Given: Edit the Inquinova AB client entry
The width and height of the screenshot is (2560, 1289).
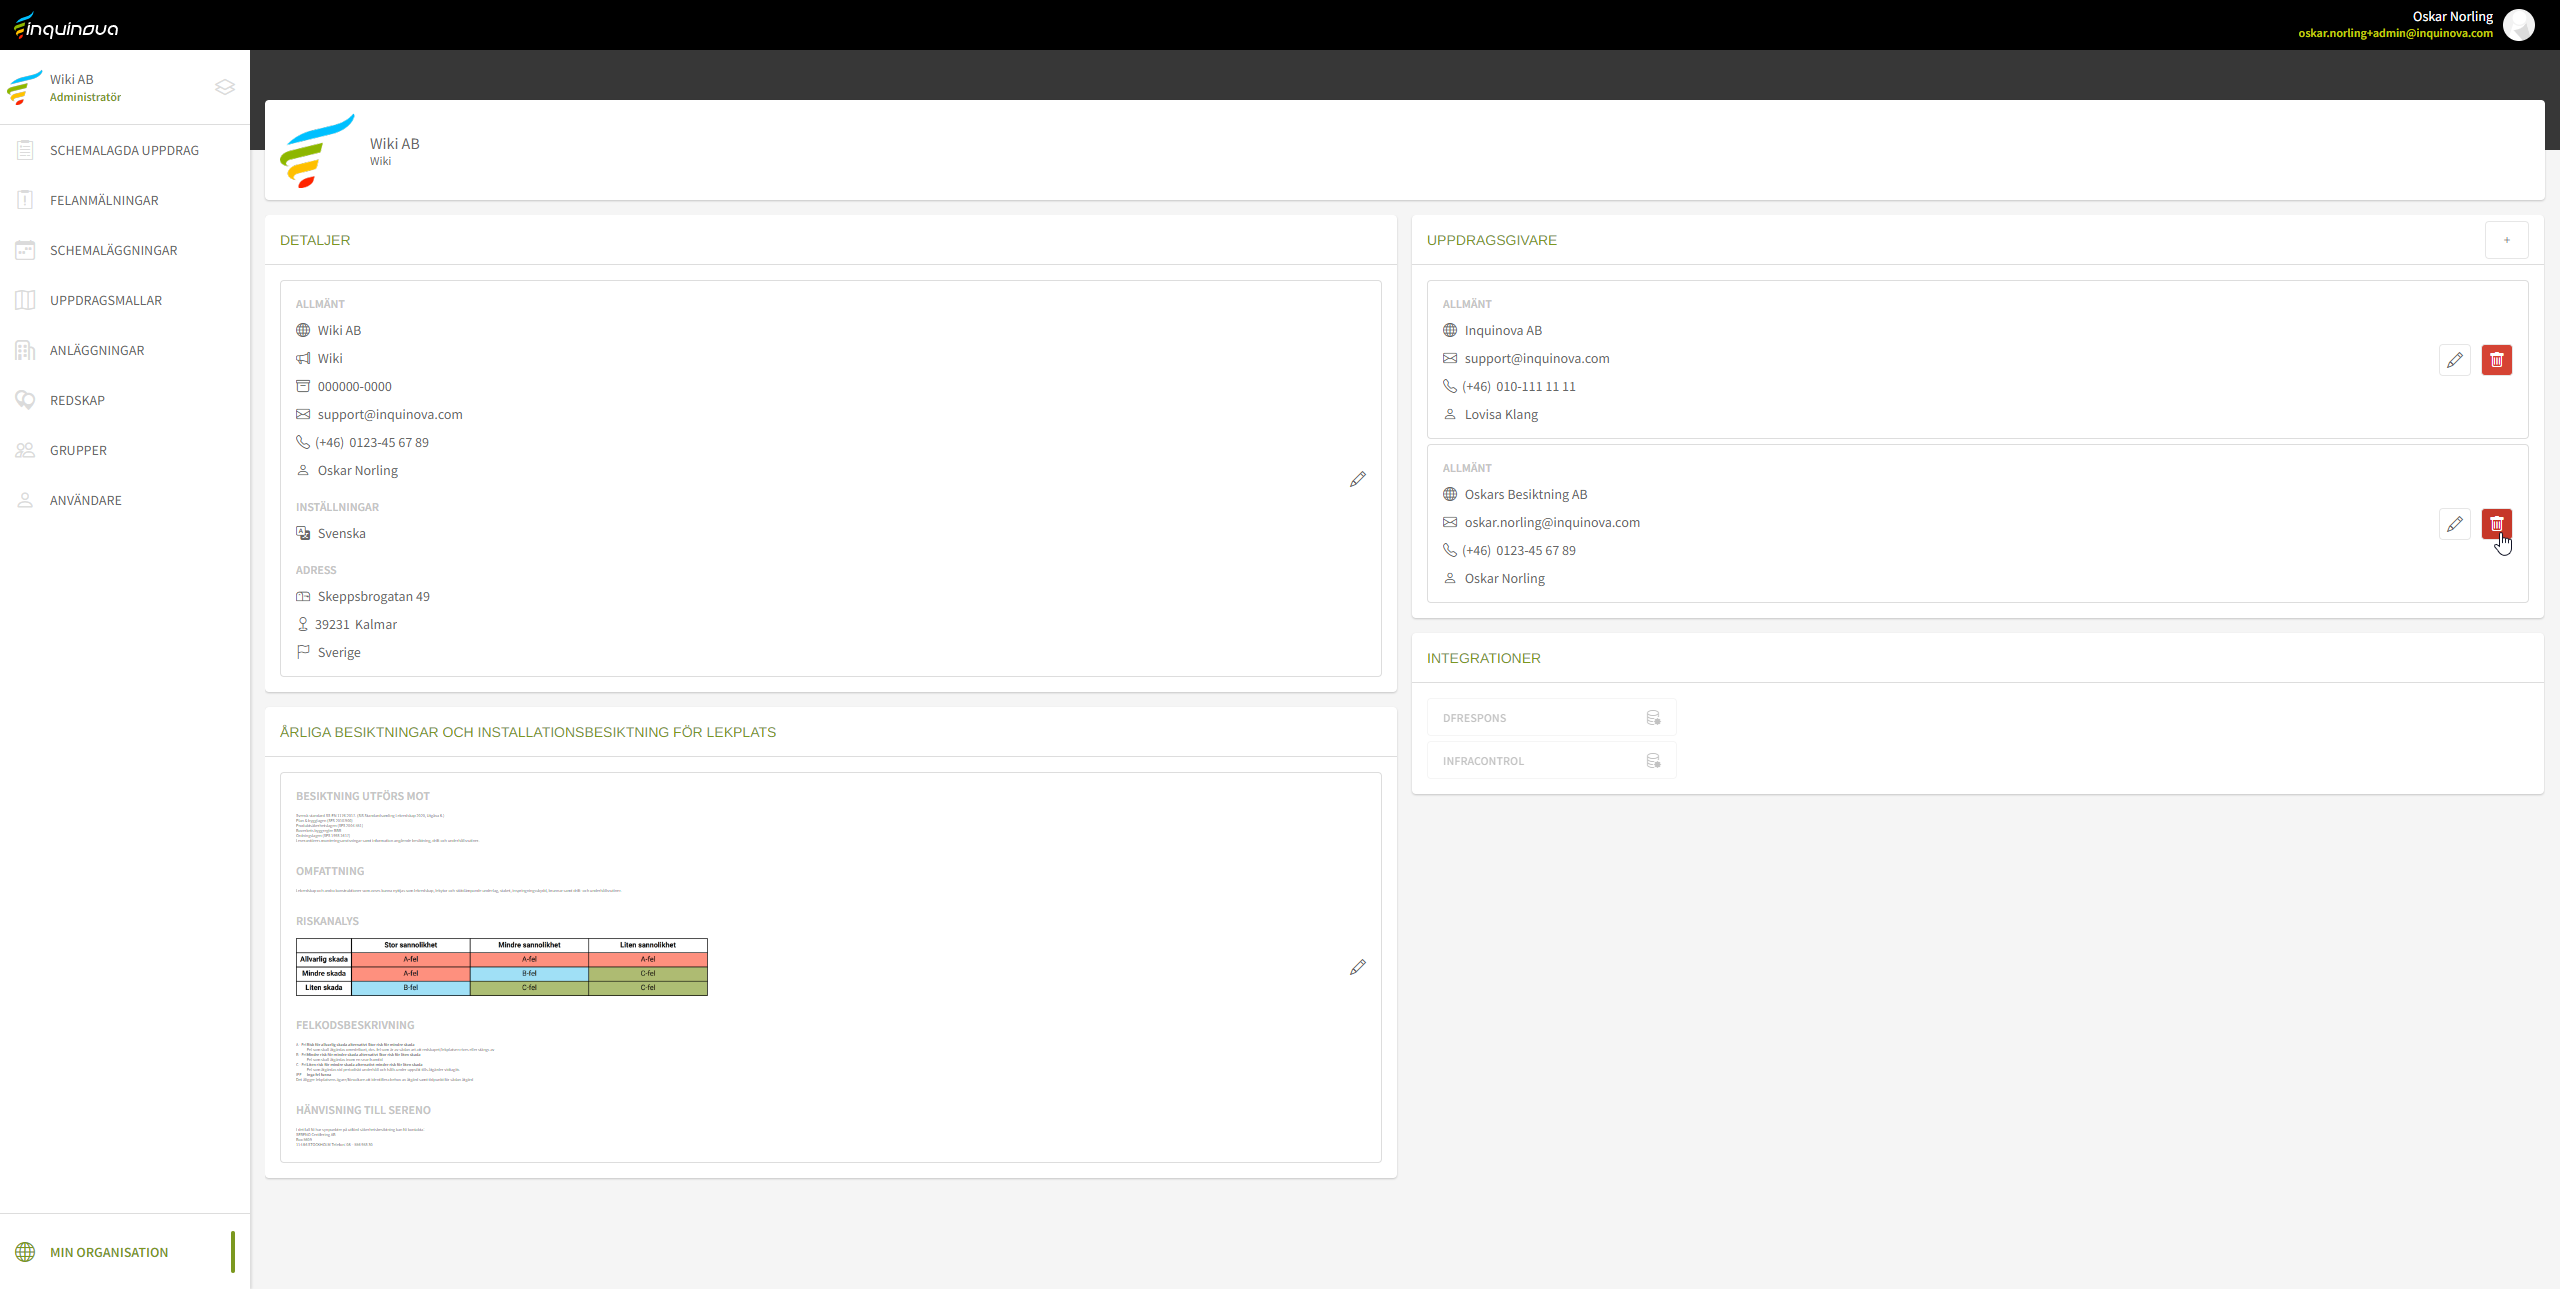Looking at the screenshot, I should [x=2454, y=360].
